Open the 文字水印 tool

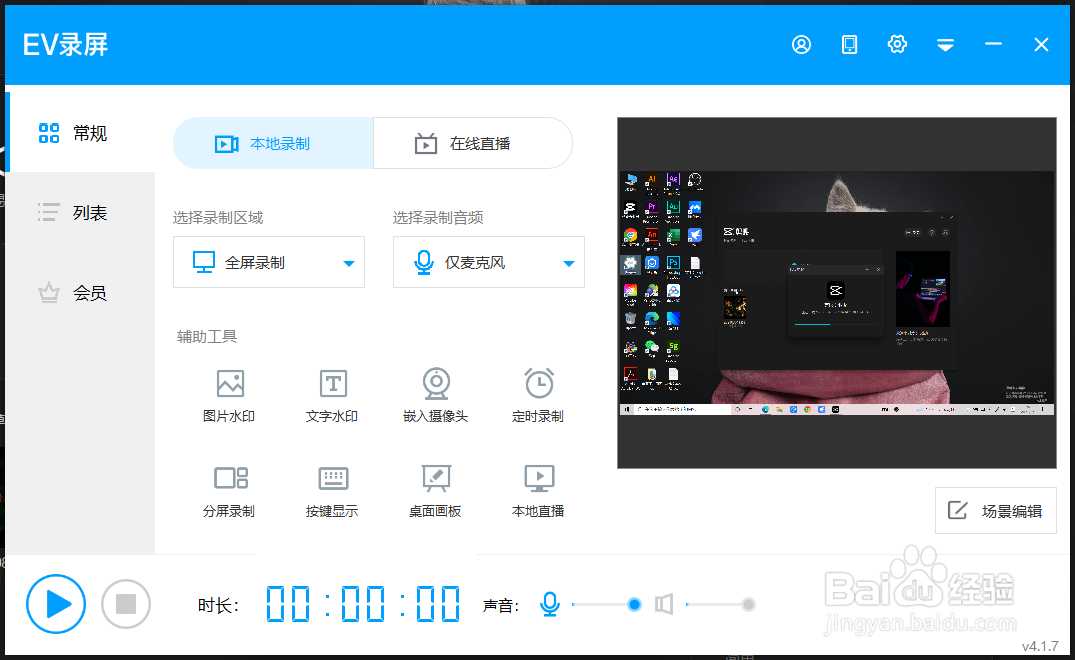(x=333, y=396)
